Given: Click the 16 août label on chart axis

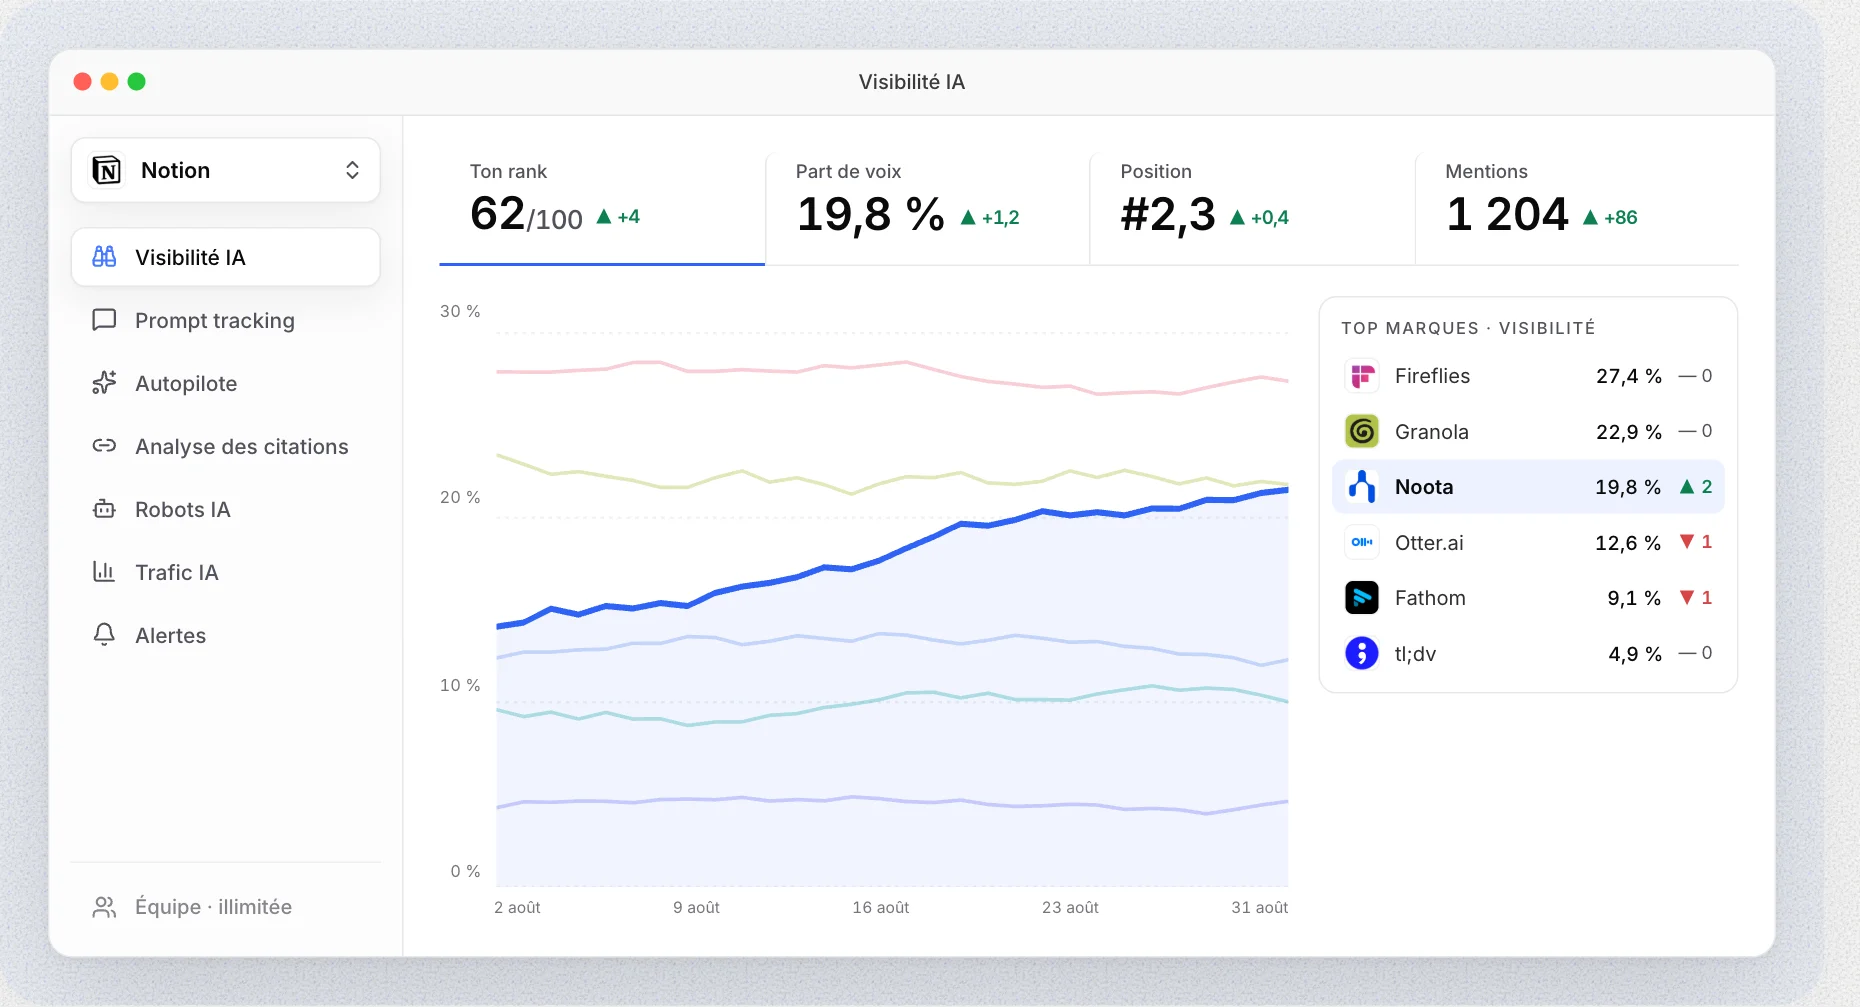Looking at the screenshot, I should pyautogui.click(x=881, y=907).
